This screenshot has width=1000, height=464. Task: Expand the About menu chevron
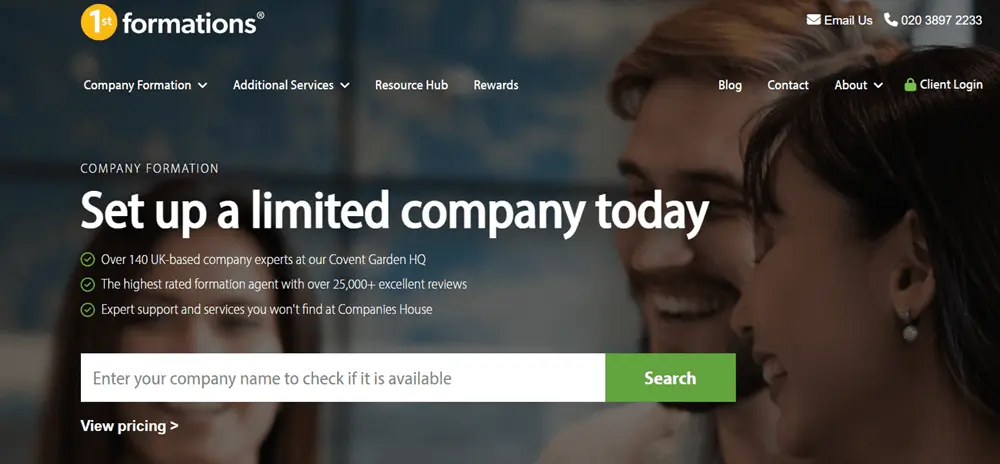tap(878, 85)
